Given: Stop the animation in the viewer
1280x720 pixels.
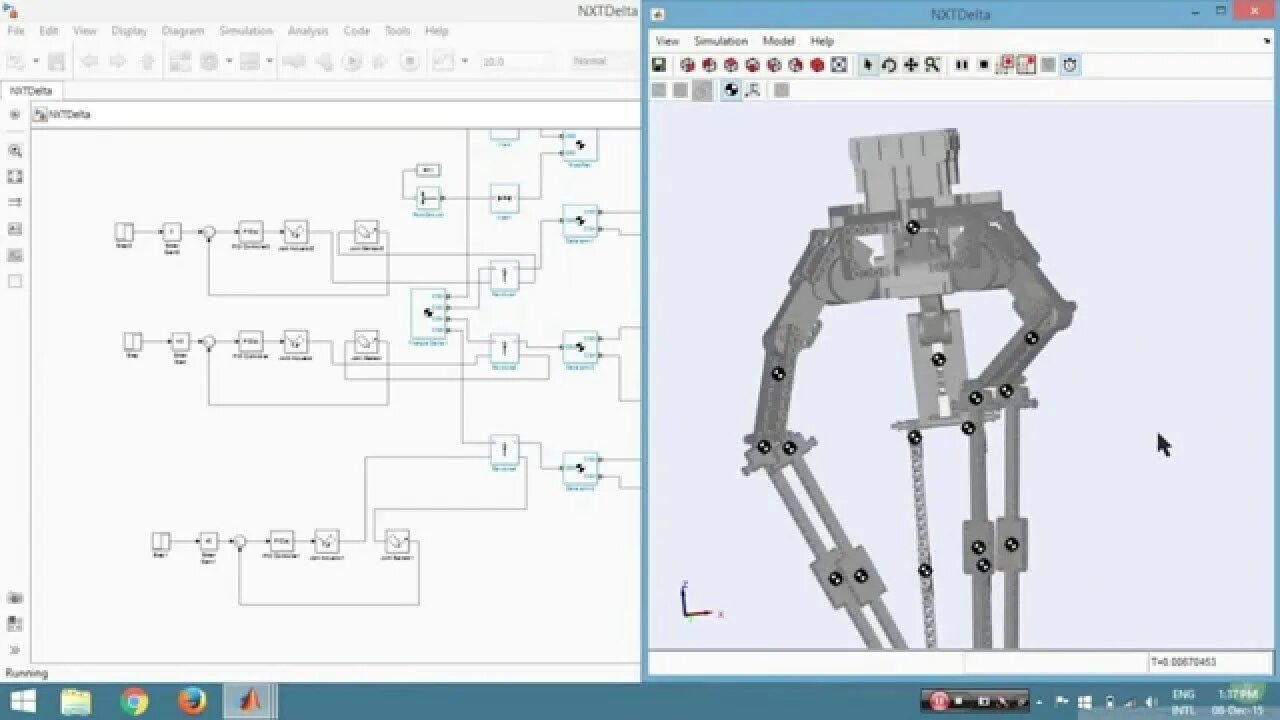Looking at the screenshot, I should point(984,65).
